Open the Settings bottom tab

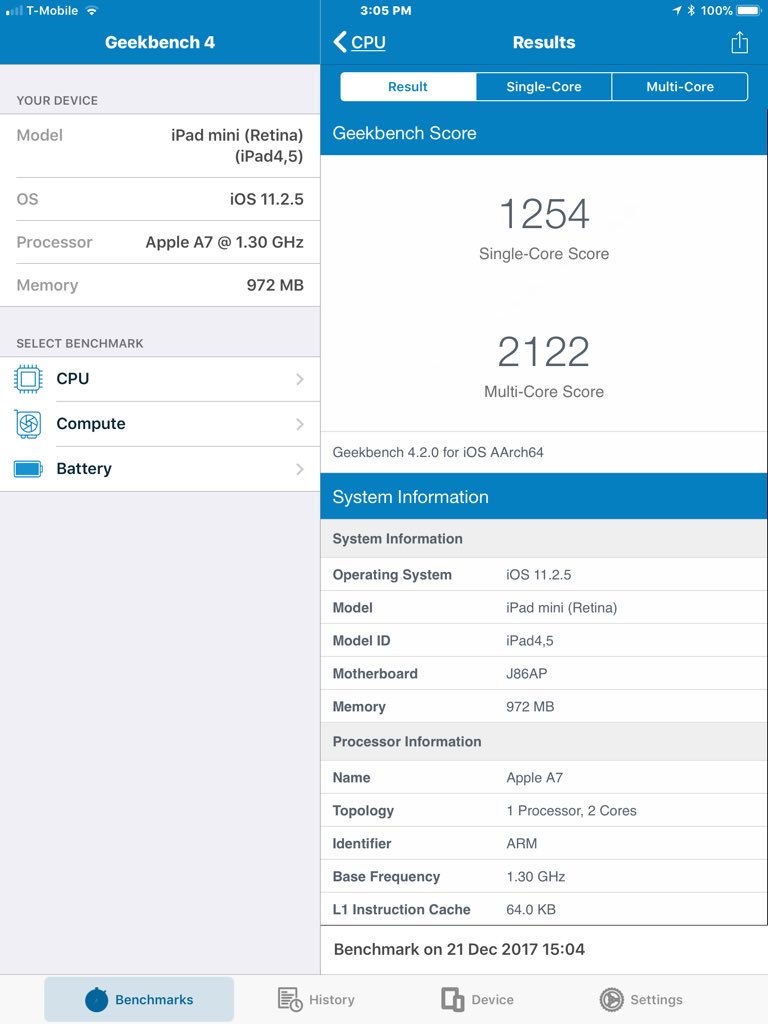click(x=641, y=999)
